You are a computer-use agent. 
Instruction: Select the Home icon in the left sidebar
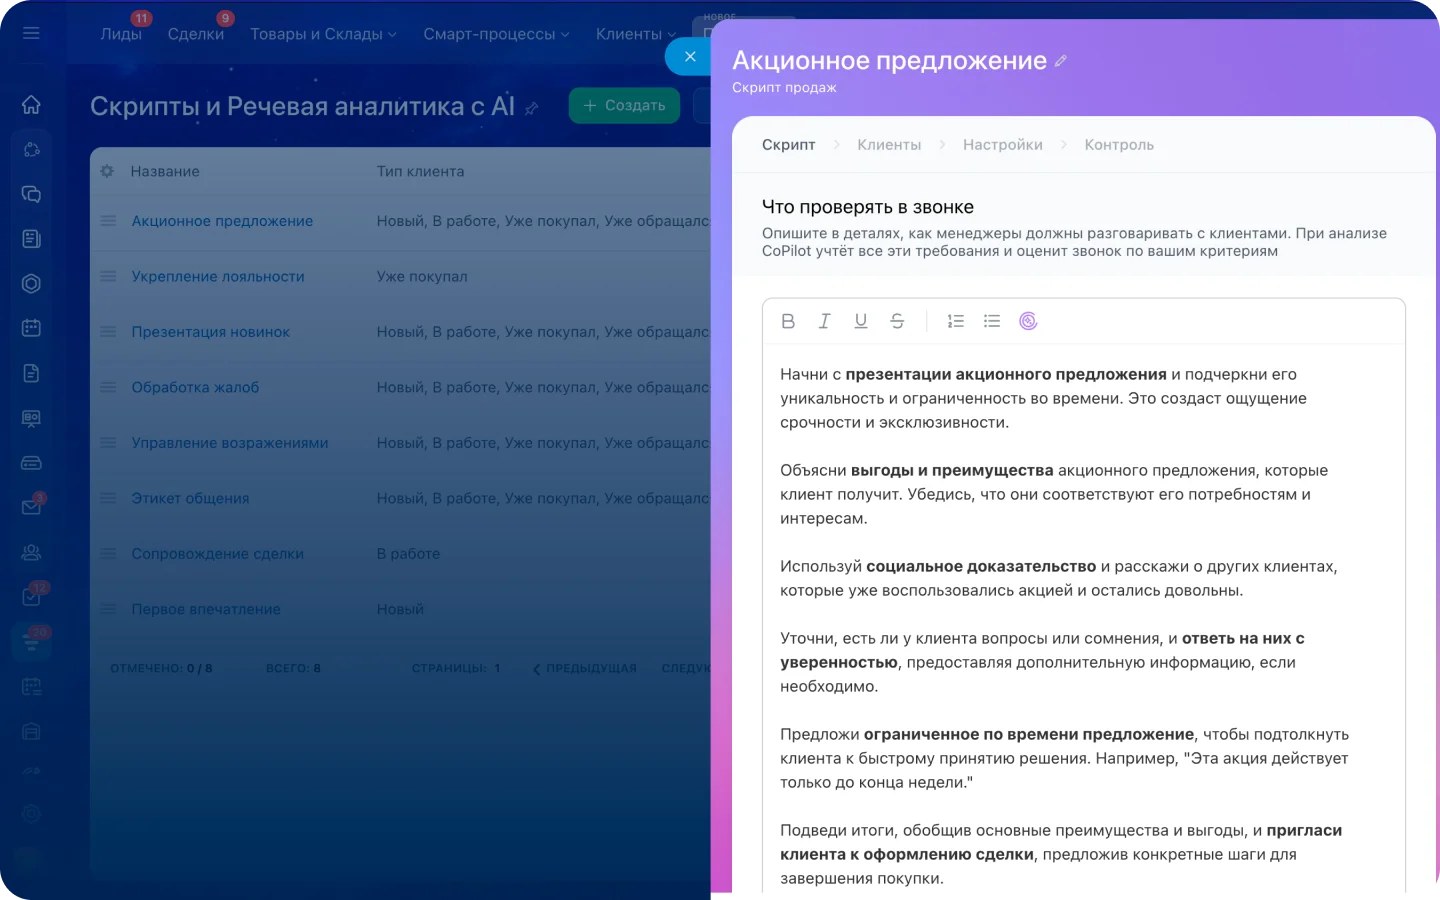click(x=31, y=104)
